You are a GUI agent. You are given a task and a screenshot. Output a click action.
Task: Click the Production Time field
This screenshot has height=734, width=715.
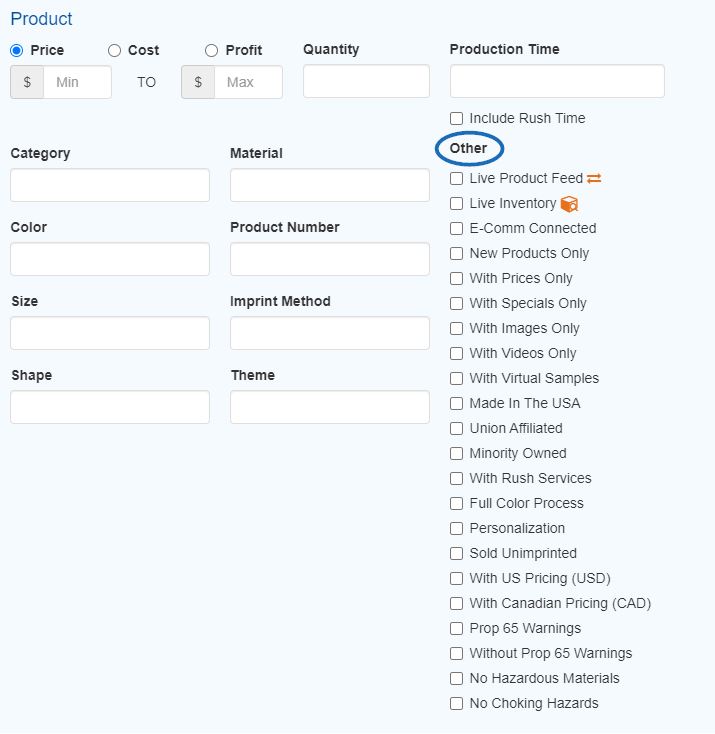point(557,81)
